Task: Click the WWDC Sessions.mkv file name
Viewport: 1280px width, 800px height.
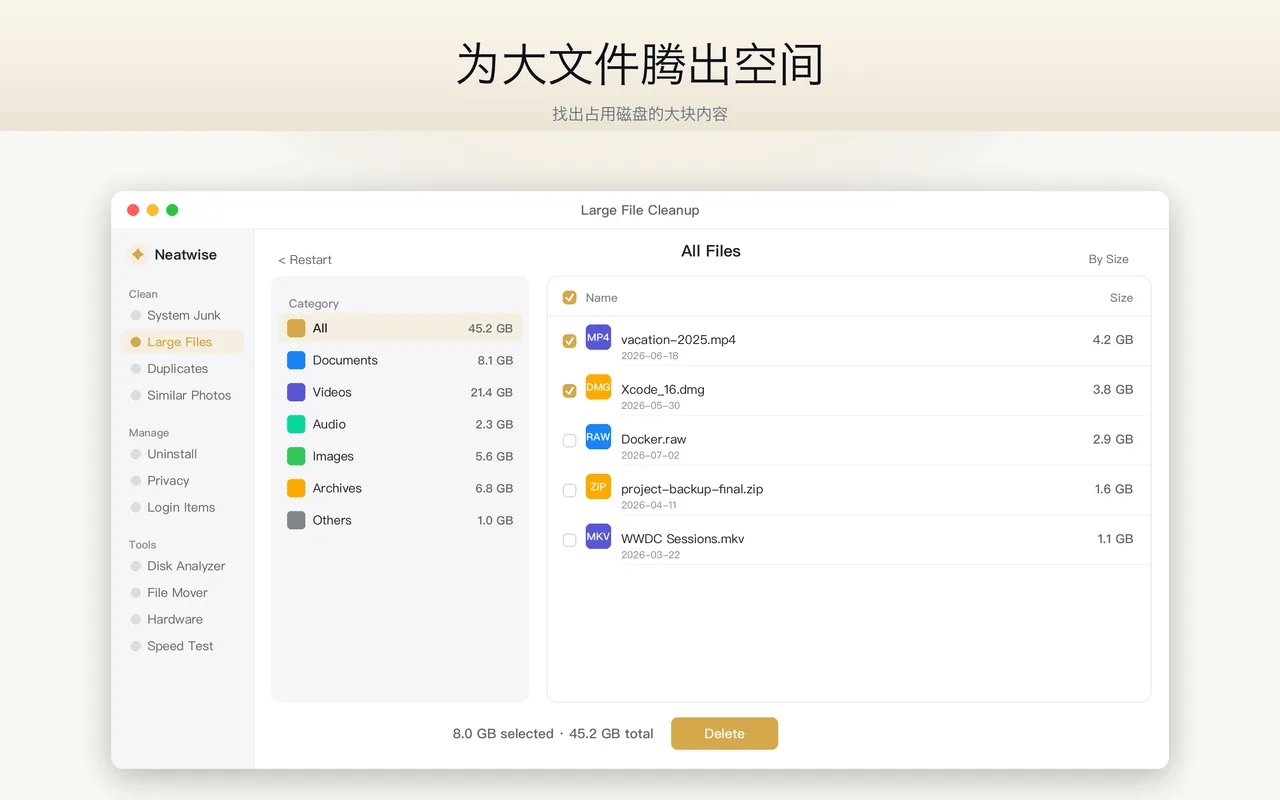Action: pos(682,538)
